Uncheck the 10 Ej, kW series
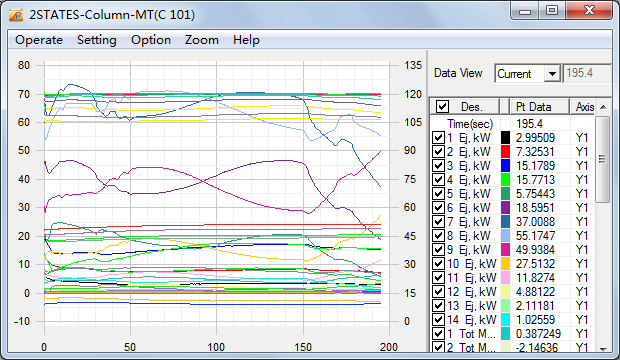This screenshot has height=360, width=620. tap(438, 263)
